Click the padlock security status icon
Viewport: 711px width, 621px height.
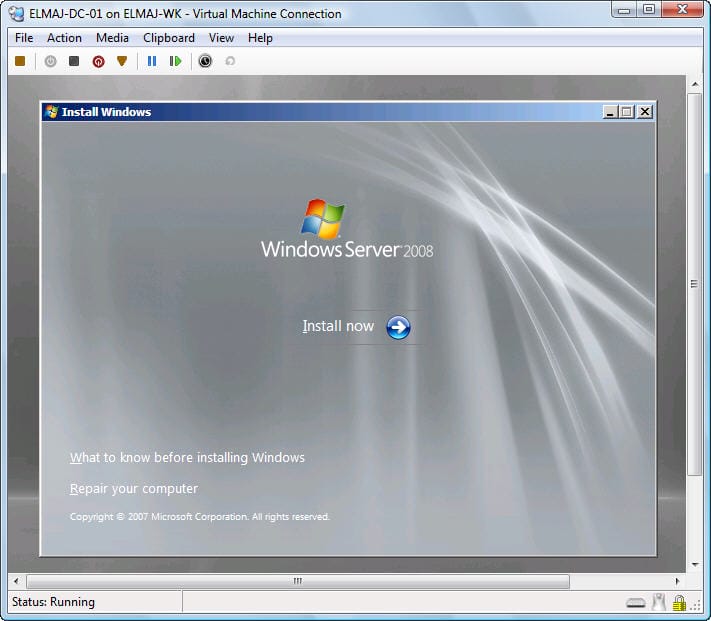679,603
